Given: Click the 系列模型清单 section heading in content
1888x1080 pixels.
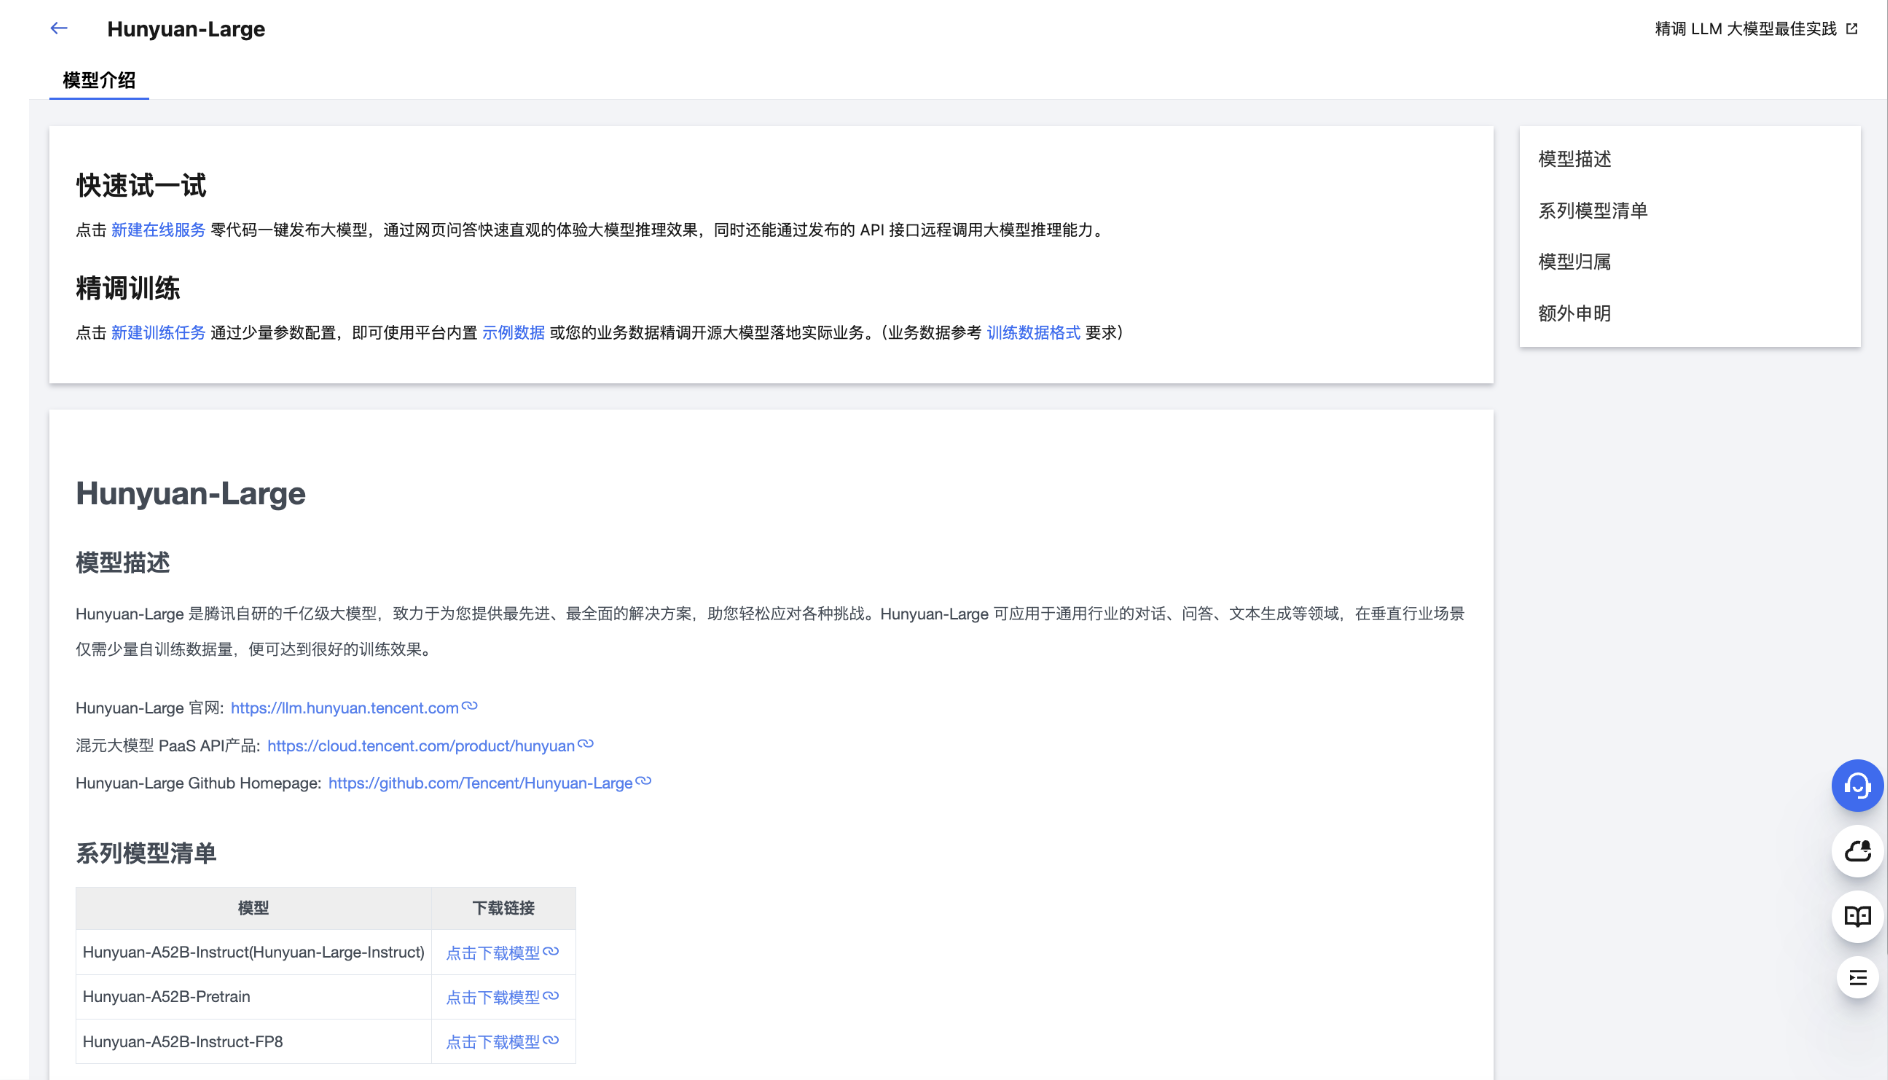Looking at the screenshot, I should tap(146, 854).
